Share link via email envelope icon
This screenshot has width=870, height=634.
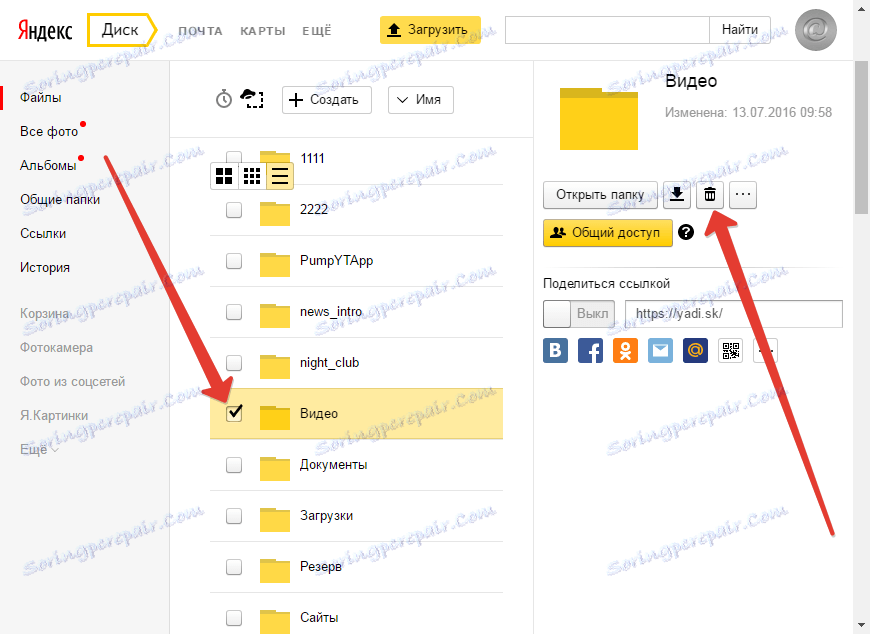[660, 351]
